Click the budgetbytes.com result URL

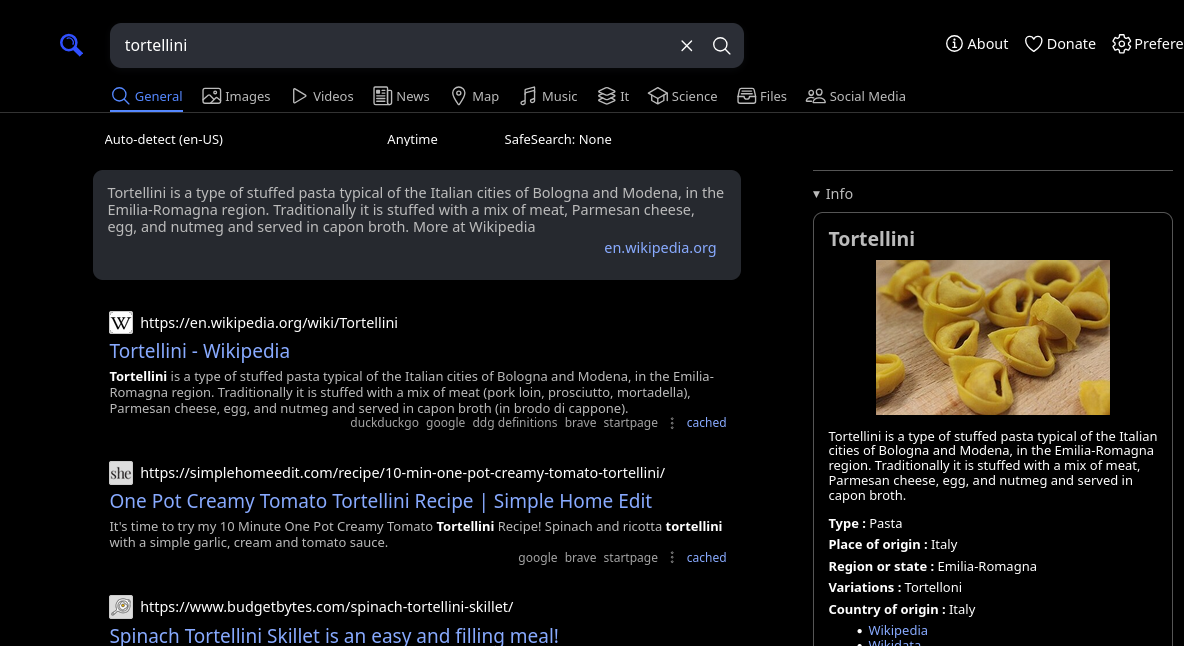pyautogui.click(x=327, y=607)
